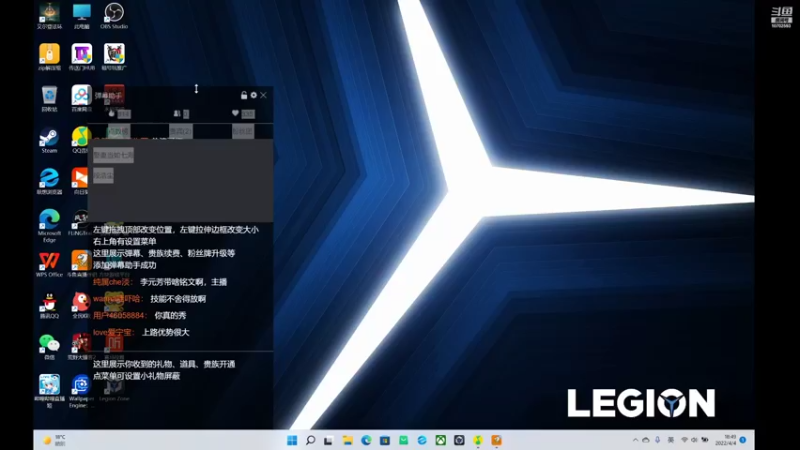800x450 pixels.
Task: Click the username '用户46058884'
Action: tap(119, 315)
